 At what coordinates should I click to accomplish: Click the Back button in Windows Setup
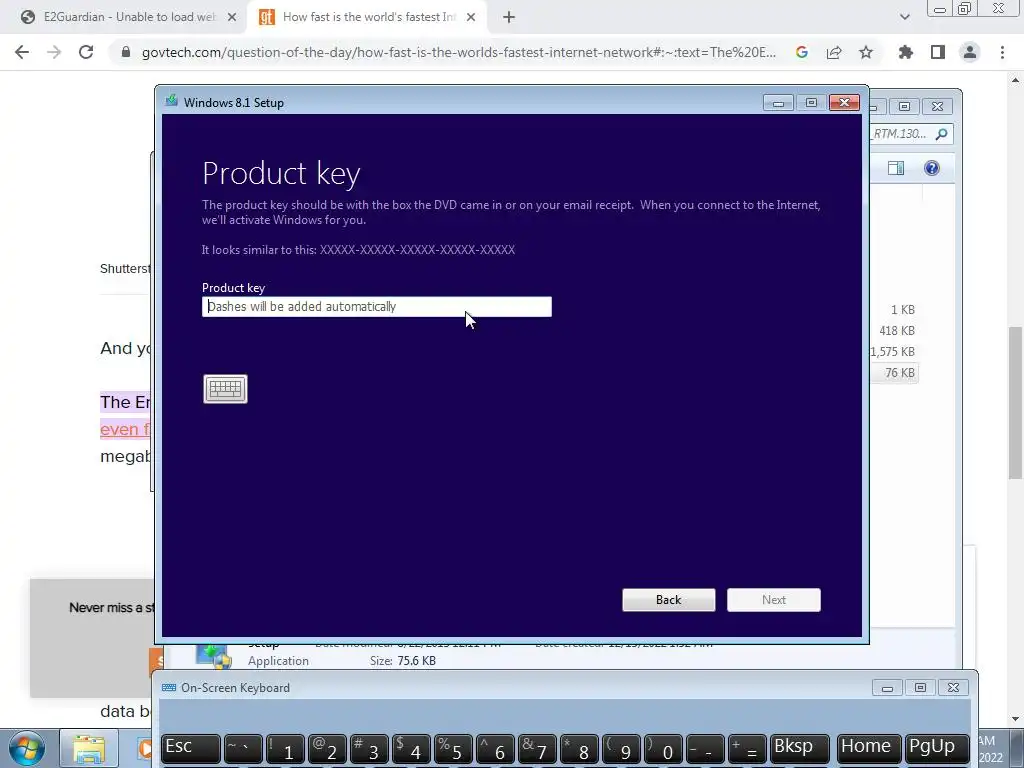(x=669, y=600)
